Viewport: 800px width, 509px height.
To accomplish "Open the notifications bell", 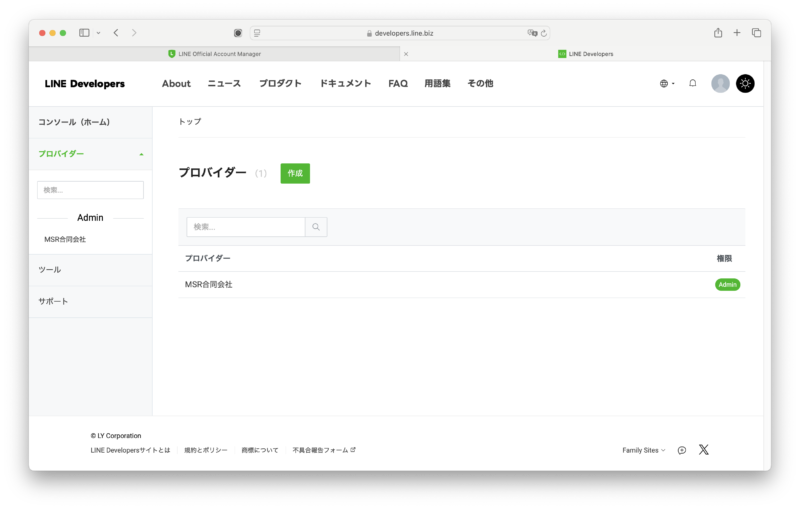I will (692, 83).
